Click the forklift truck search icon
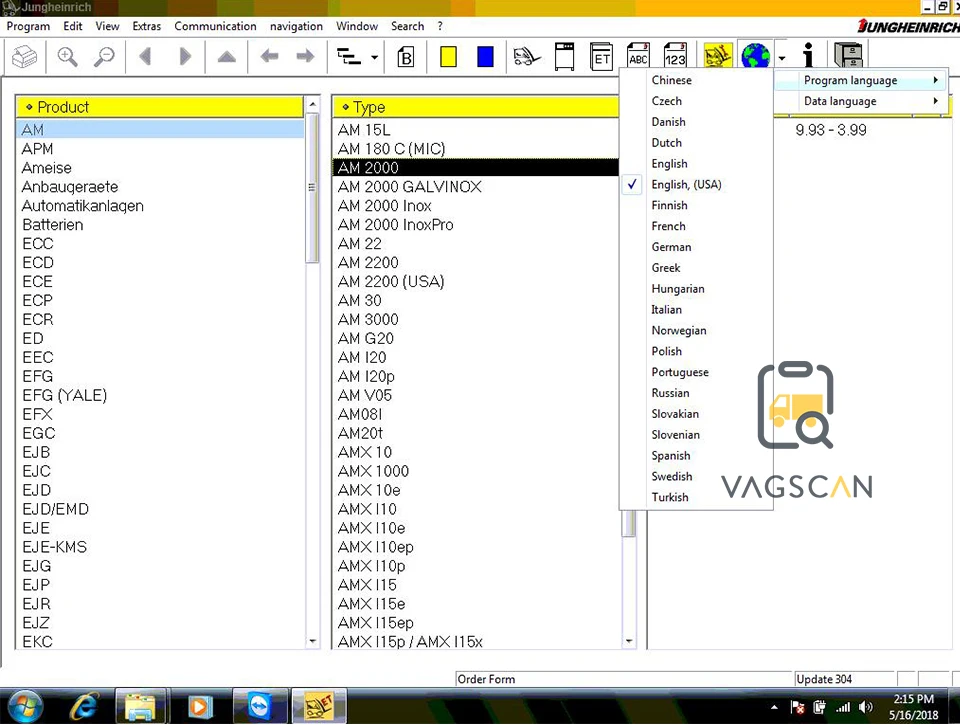Screen dimensions: 960x725 (x=527, y=57)
